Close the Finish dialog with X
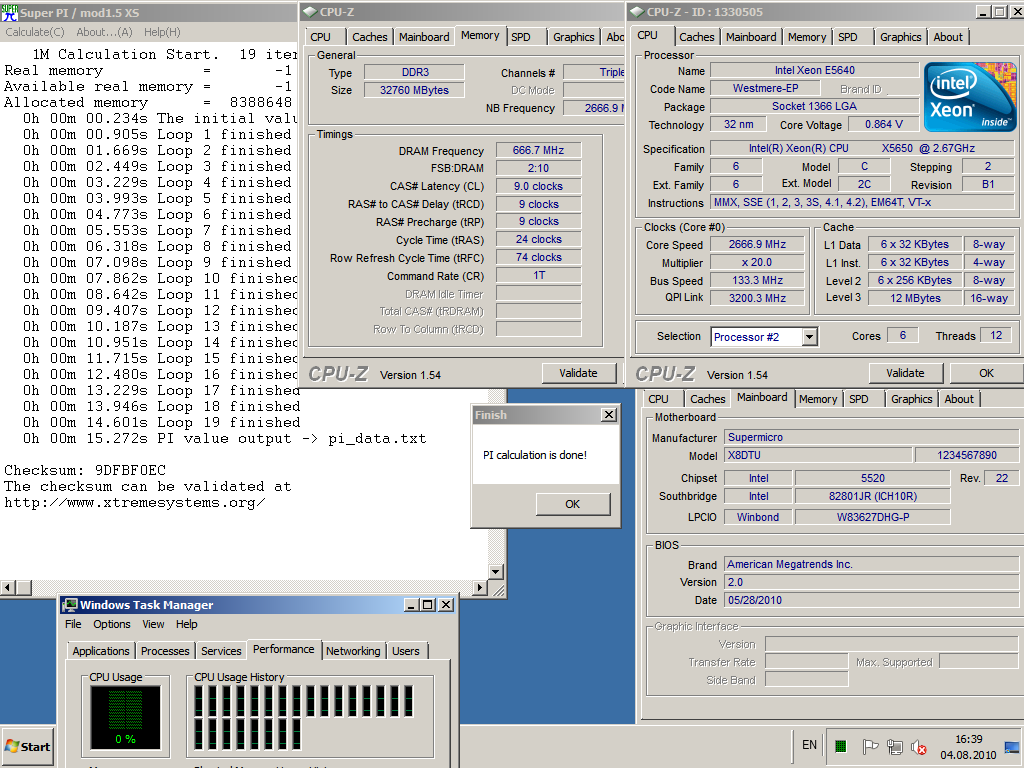Image resolution: width=1024 pixels, height=768 pixels. click(x=609, y=415)
